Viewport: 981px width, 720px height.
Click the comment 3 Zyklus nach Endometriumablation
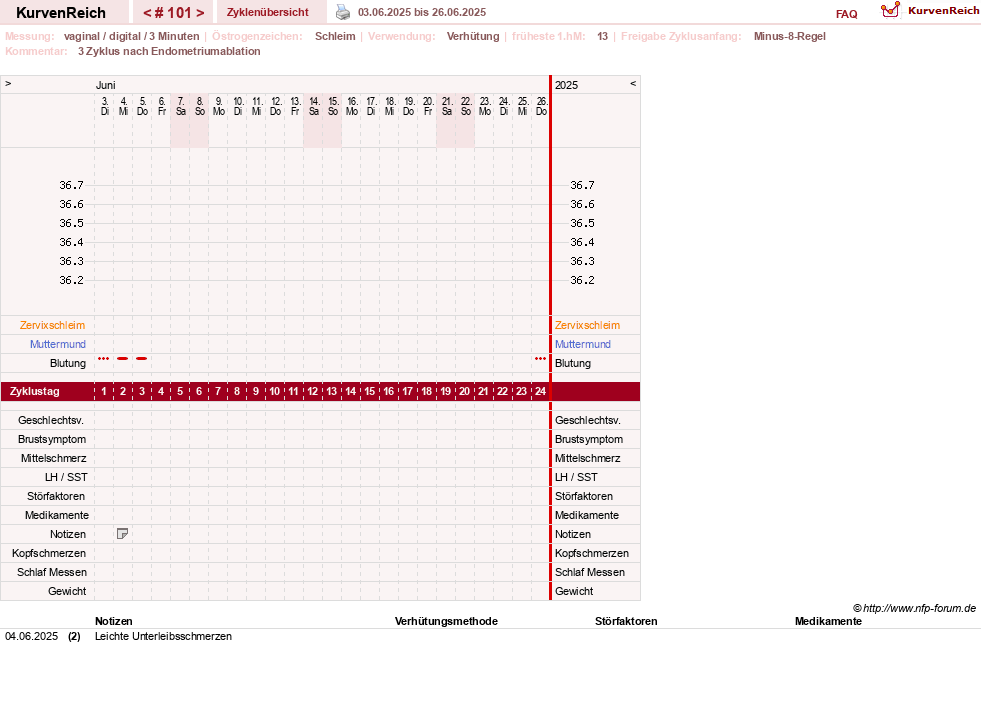click(169, 51)
